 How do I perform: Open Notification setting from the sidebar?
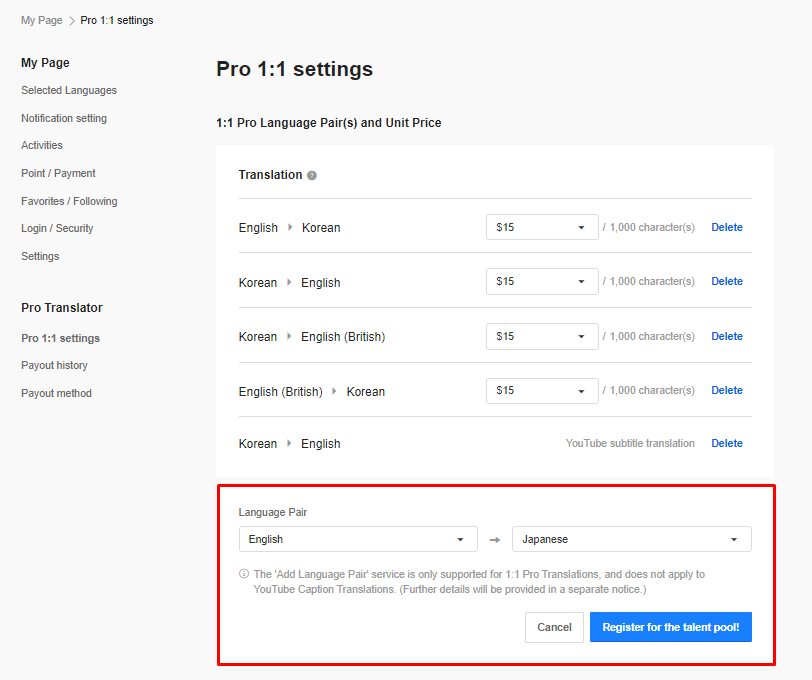point(64,118)
